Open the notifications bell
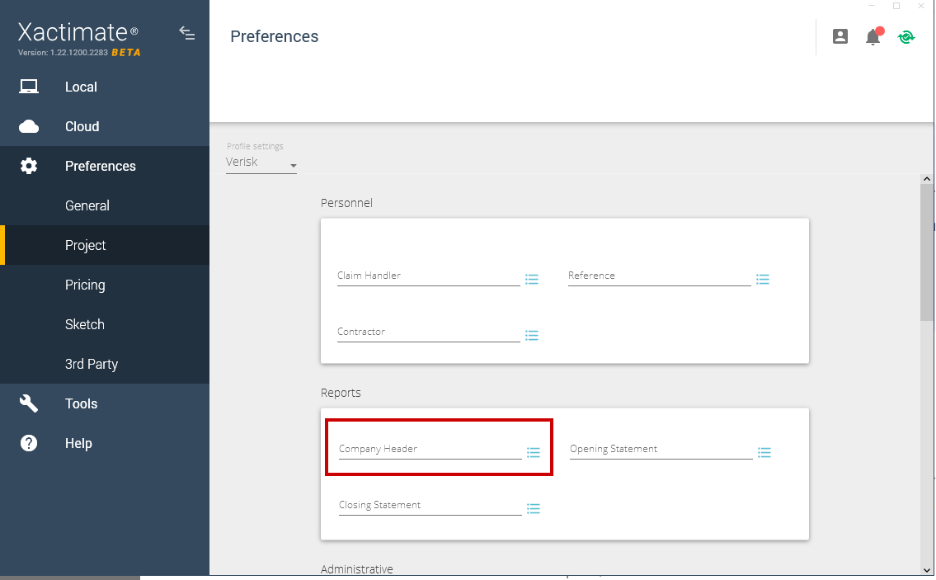936x580 pixels. (873, 36)
